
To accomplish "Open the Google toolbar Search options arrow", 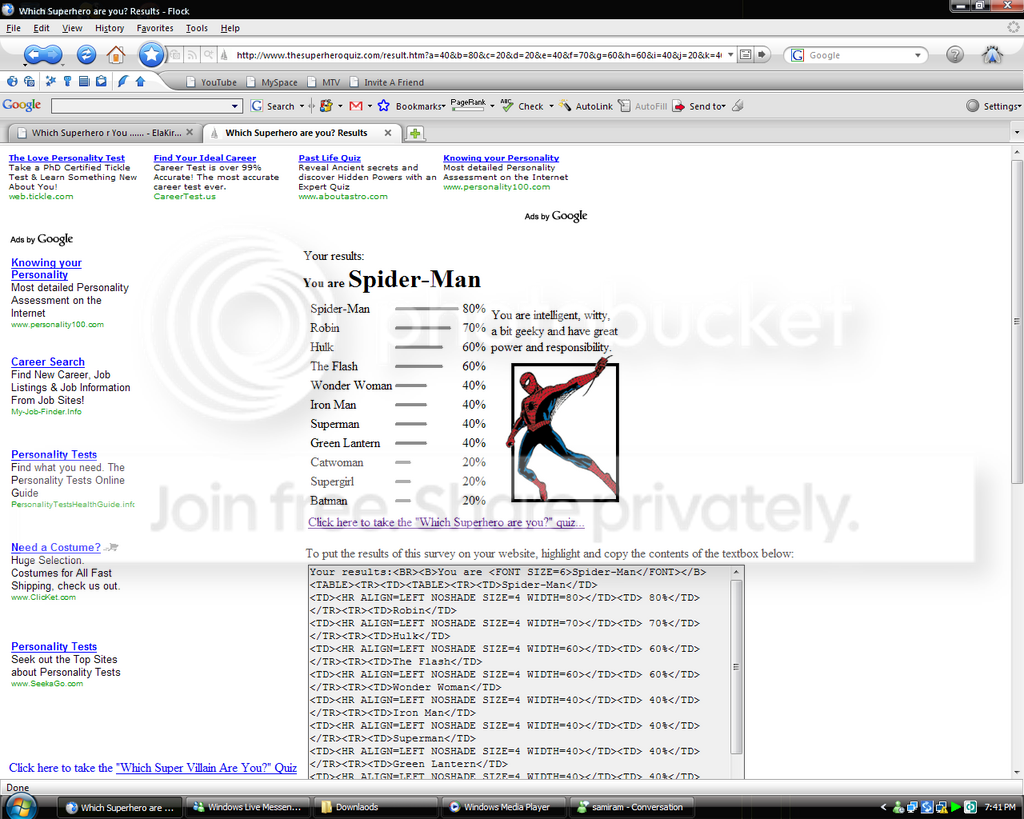I will 302,106.
